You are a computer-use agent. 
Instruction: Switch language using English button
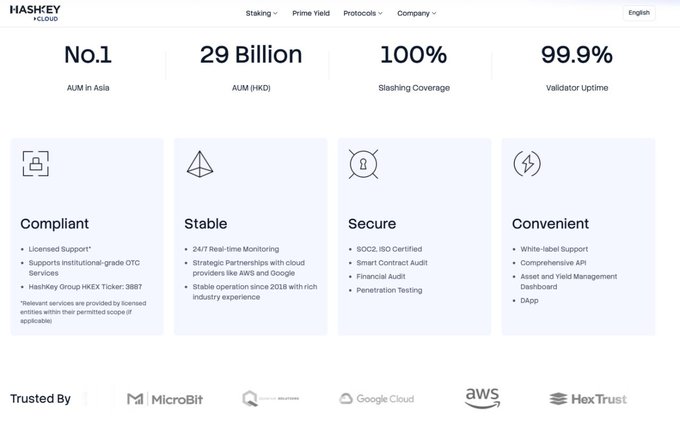pos(639,13)
